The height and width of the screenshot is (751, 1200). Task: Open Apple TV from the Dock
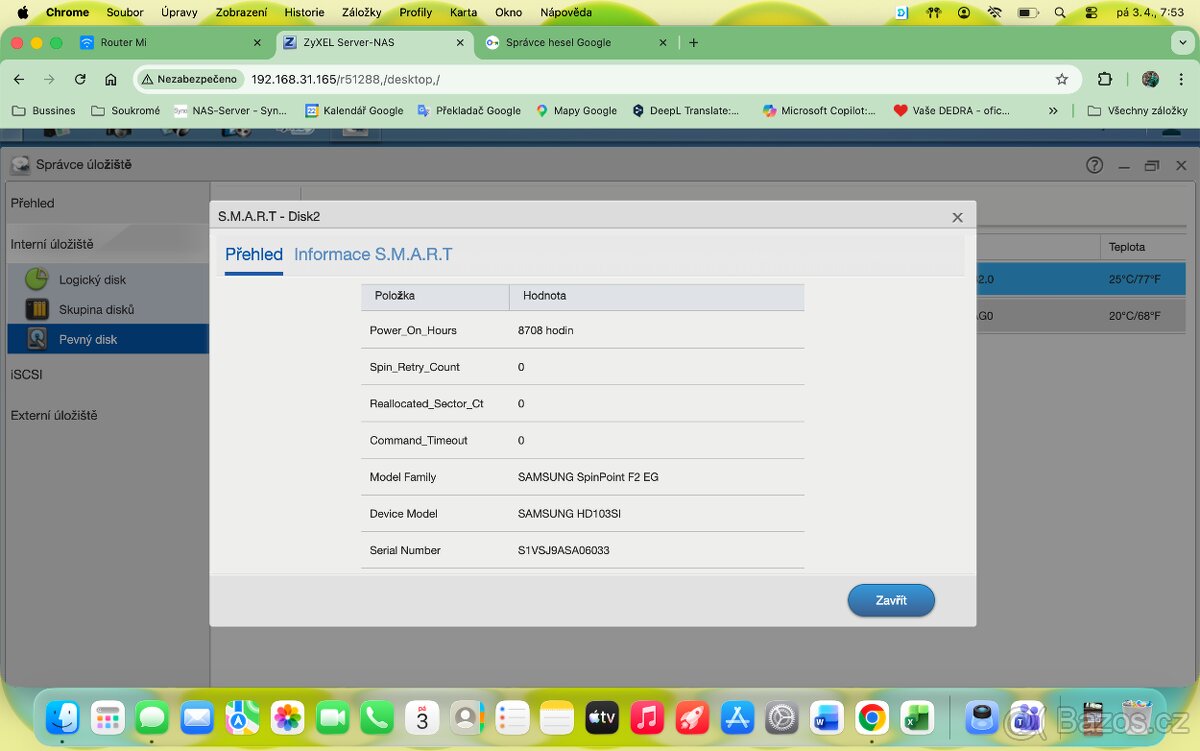[x=602, y=717]
